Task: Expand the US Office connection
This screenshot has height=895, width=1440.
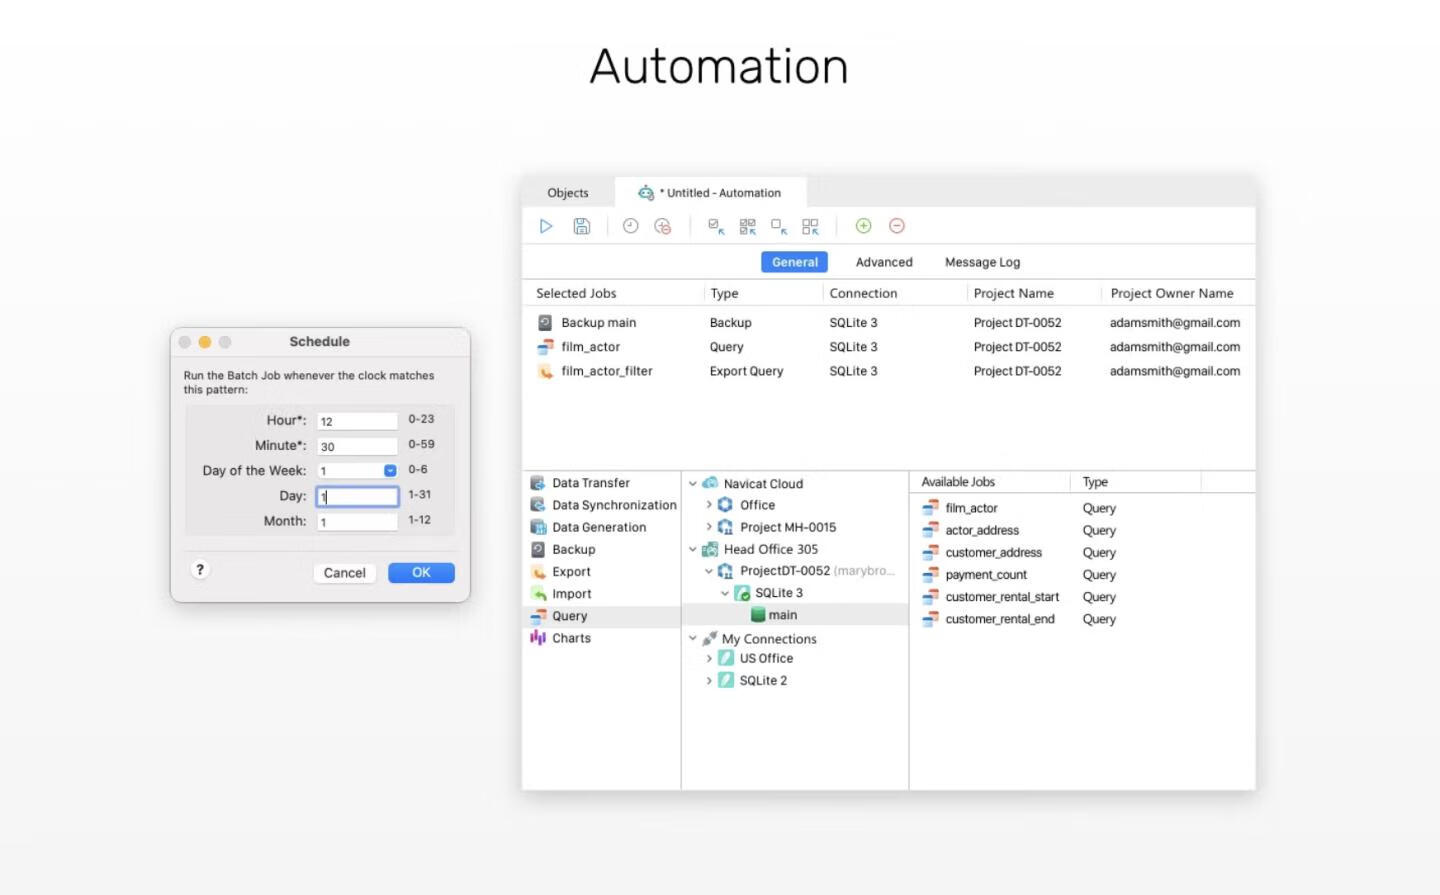Action: point(709,658)
